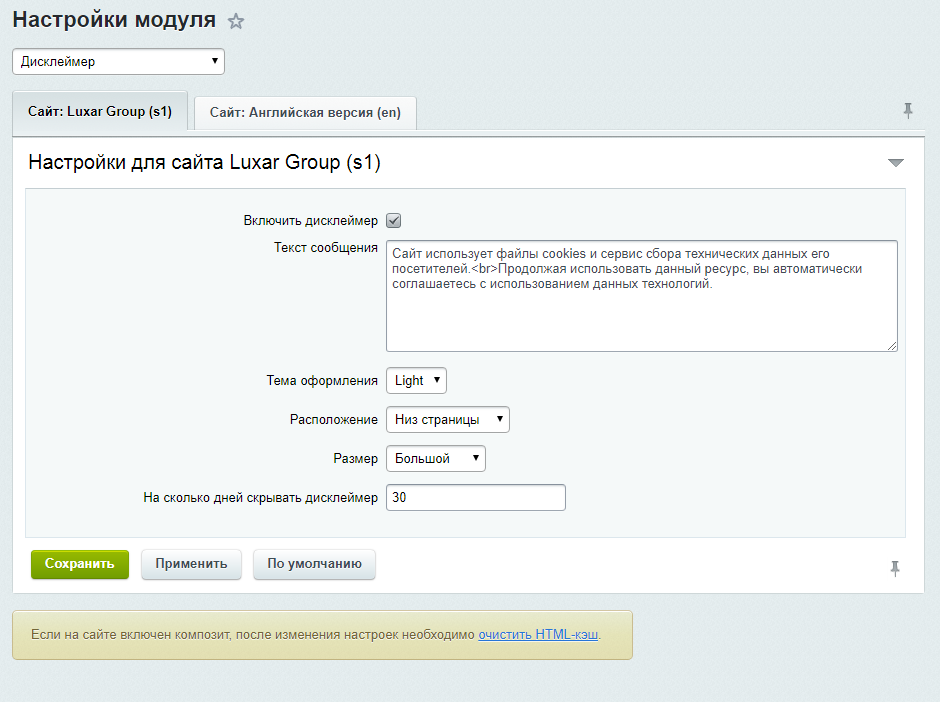Click the green Сохранить button
This screenshot has height=702, width=940.
click(80, 564)
